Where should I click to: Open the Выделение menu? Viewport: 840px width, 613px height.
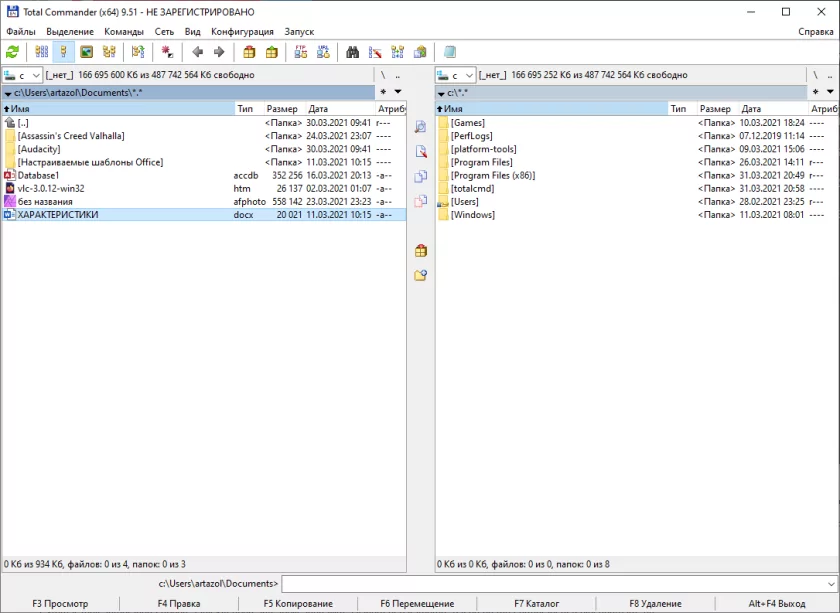click(x=70, y=32)
